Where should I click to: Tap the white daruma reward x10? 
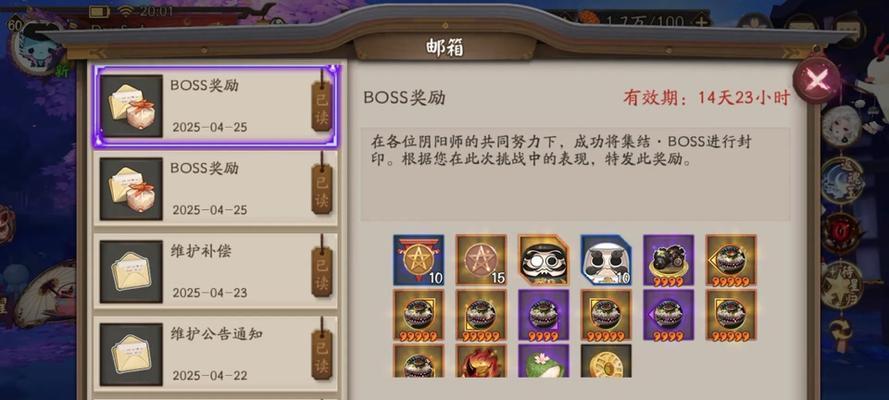point(606,259)
